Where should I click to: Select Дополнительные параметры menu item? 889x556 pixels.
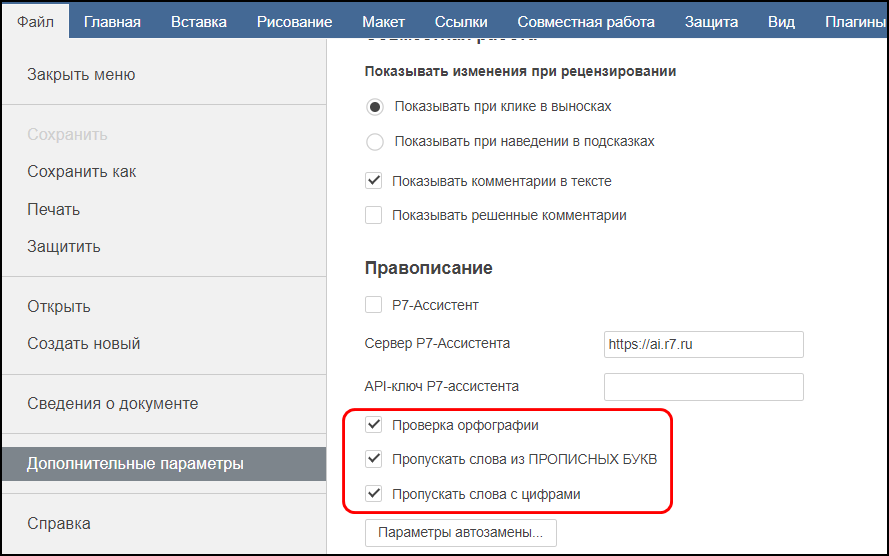[164, 464]
